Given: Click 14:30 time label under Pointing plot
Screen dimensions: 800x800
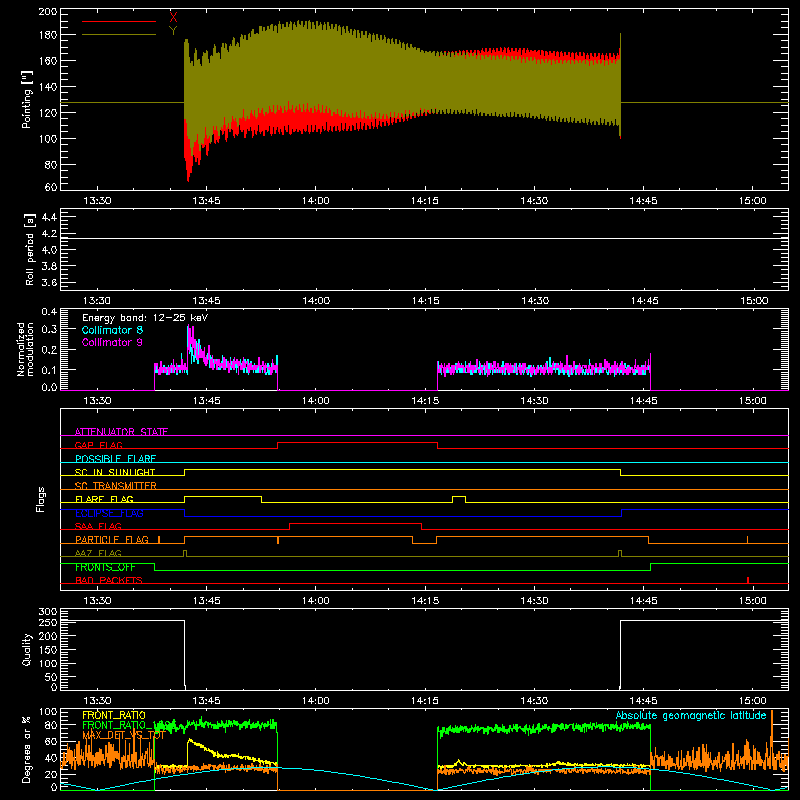Looking at the screenshot, I should (x=534, y=201).
